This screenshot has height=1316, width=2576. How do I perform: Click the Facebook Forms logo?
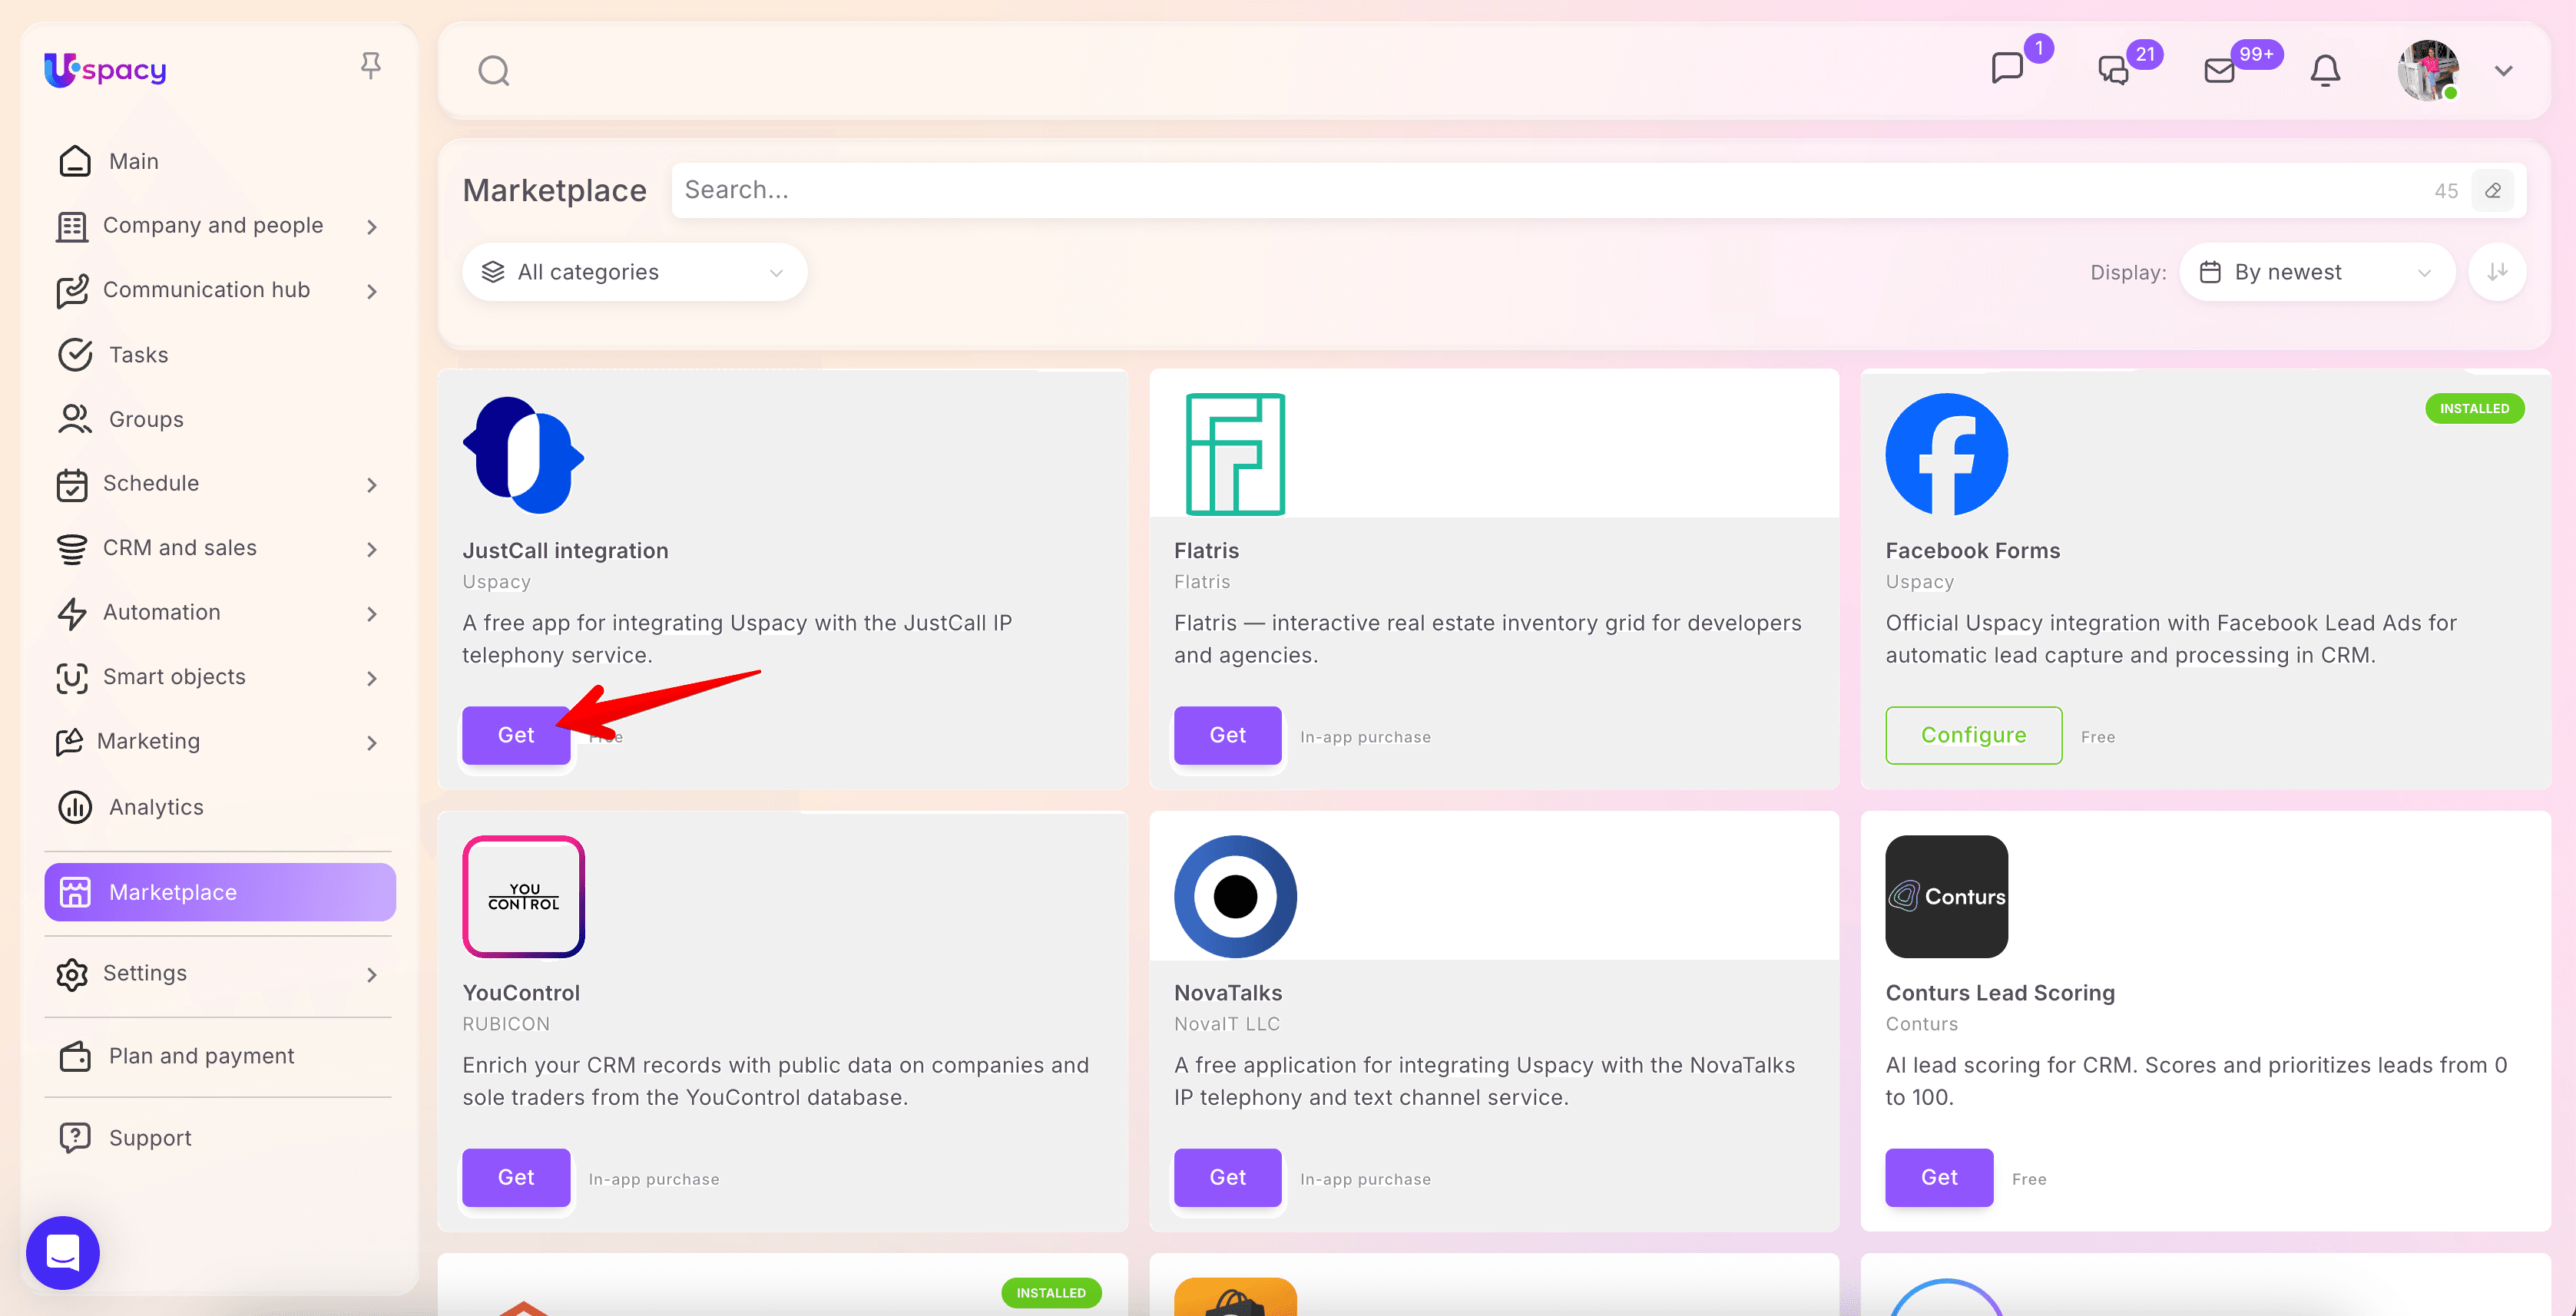tap(1946, 455)
